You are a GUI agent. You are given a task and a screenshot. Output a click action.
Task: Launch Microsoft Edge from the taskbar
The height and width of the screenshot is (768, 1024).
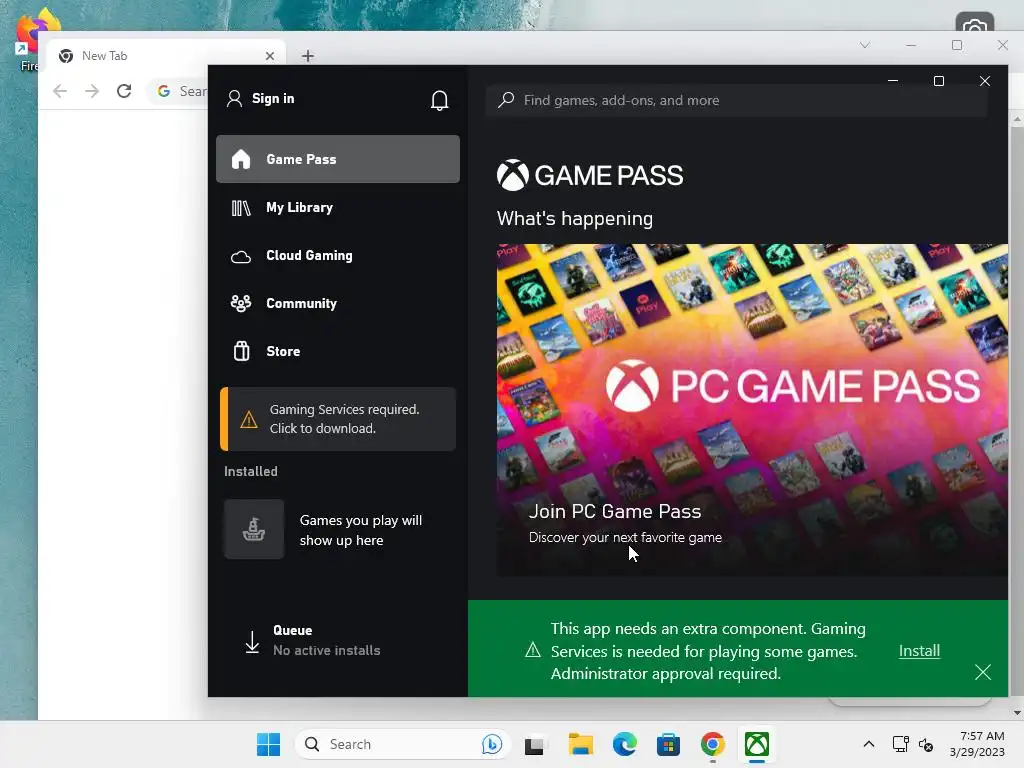(624, 744)
